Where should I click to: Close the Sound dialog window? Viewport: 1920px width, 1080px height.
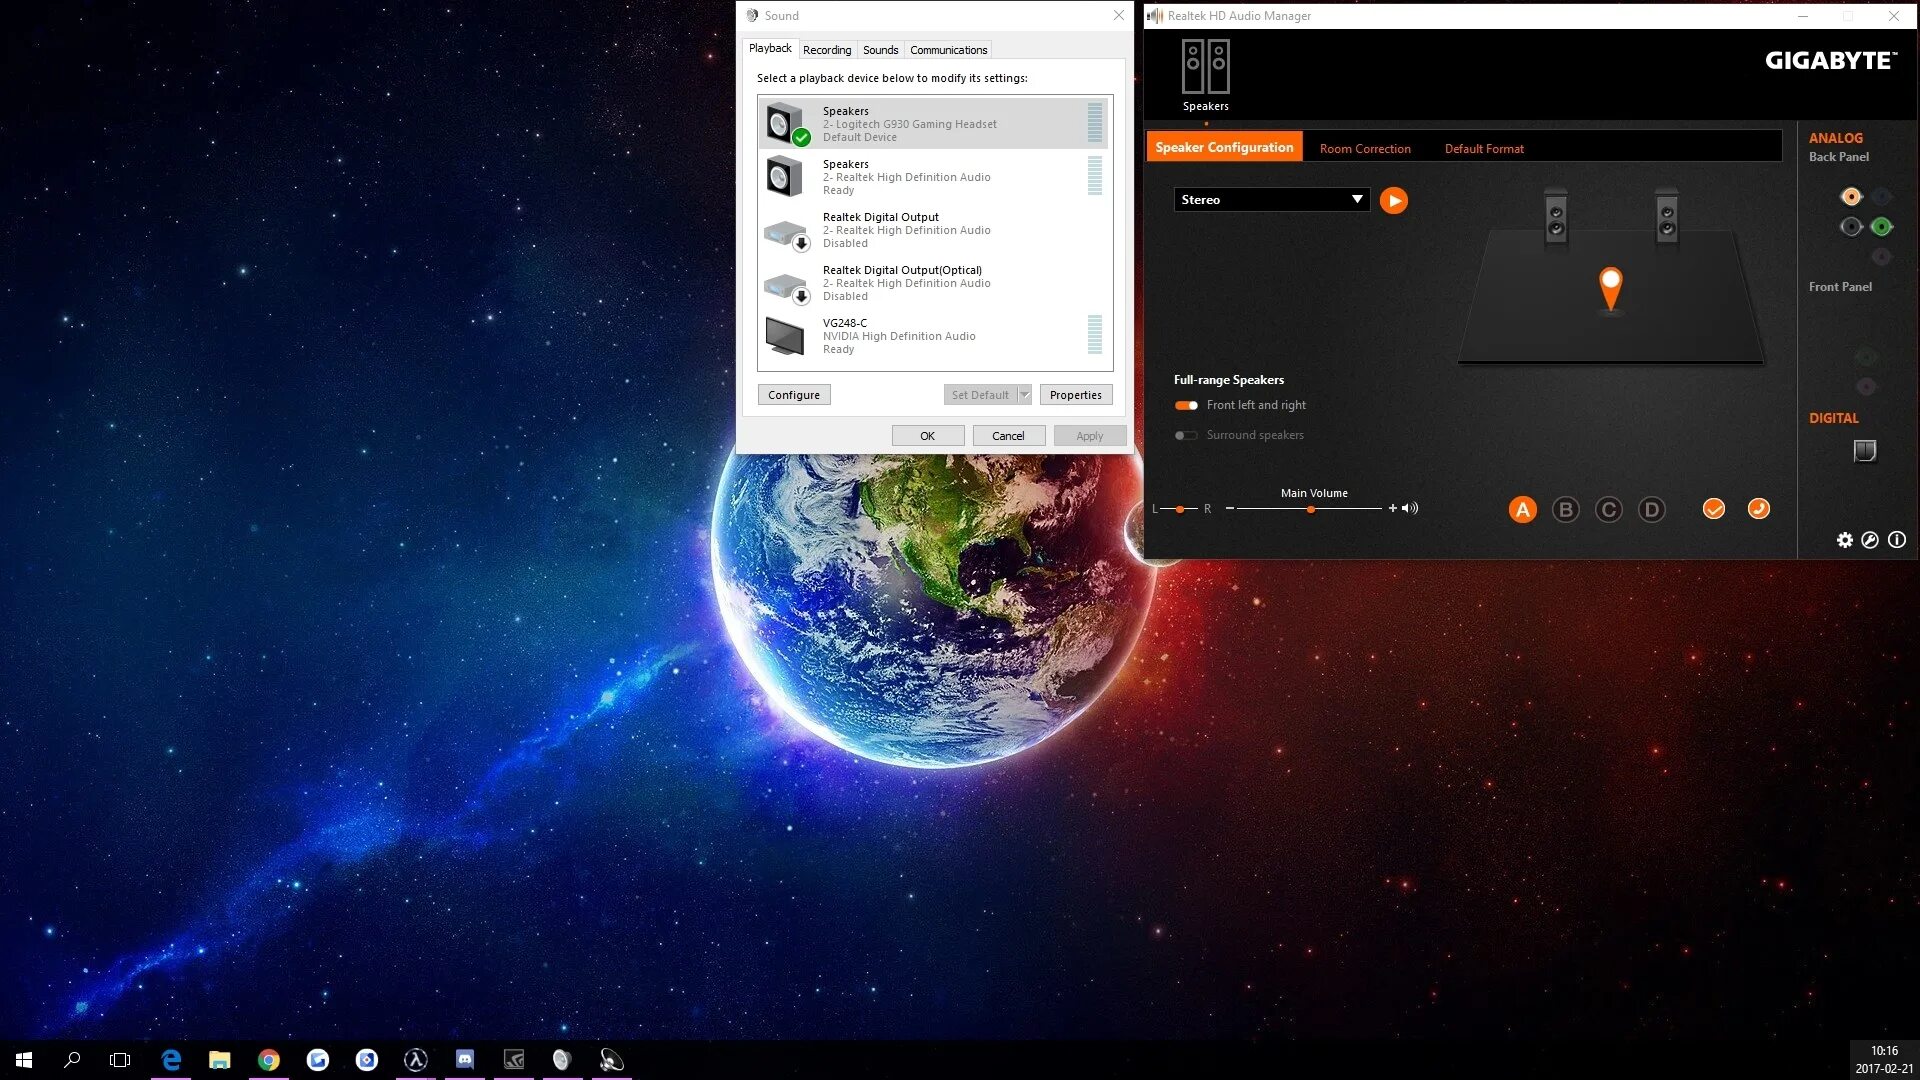1118,15
